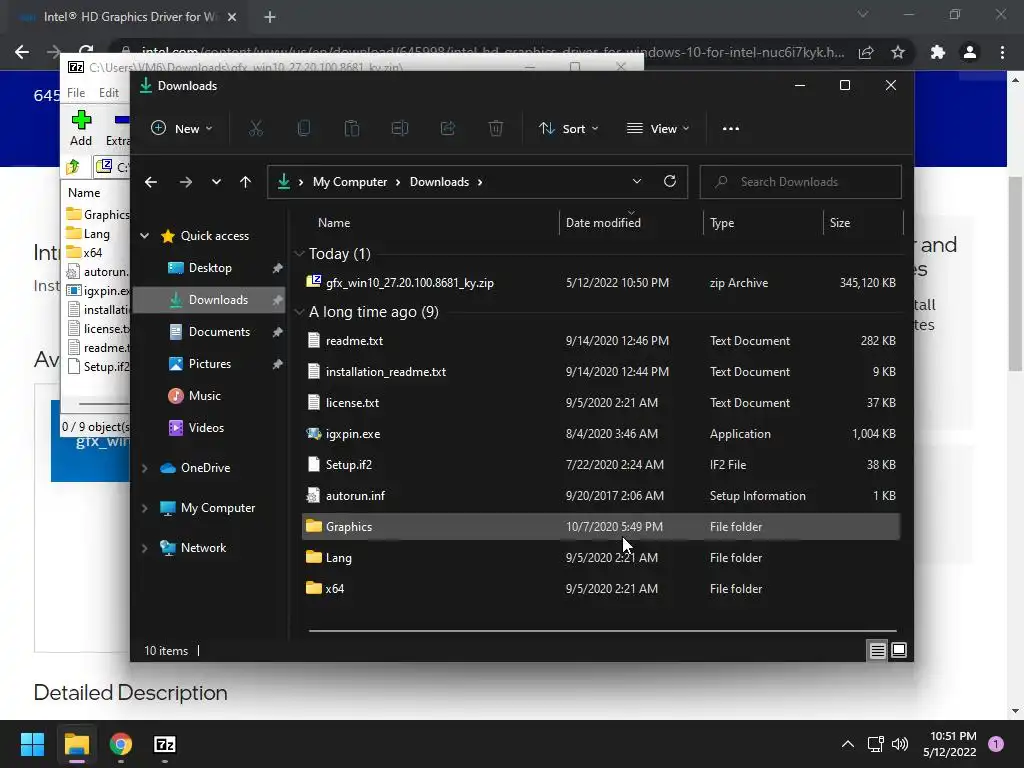Switch to large thumbnails view via status bar icon
This screenshot has height=768, width=1024.
(899, 650)
